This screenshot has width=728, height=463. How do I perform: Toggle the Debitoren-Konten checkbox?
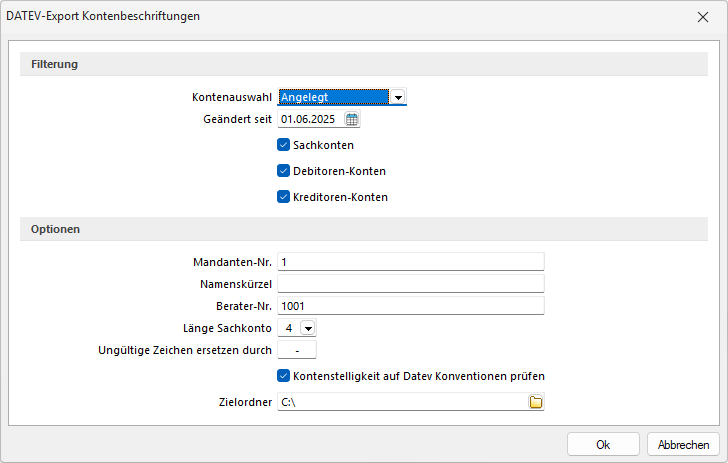[284, 171]
